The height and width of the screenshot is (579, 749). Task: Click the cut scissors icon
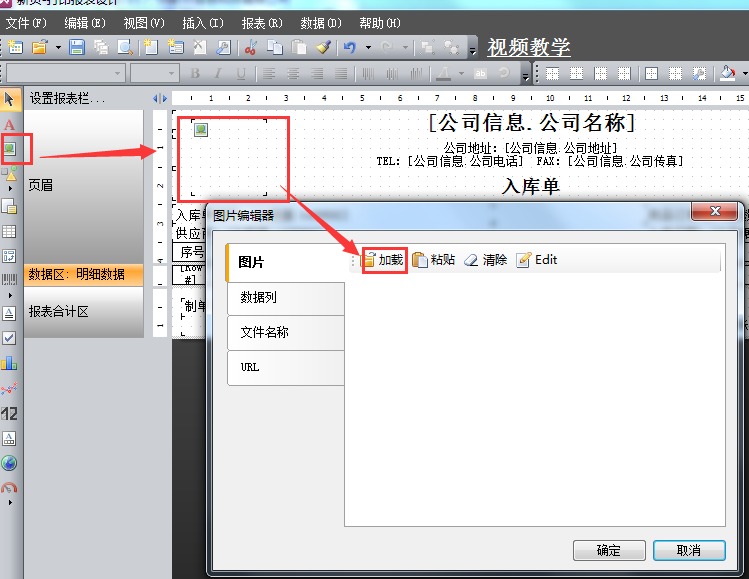pos(251,47)
